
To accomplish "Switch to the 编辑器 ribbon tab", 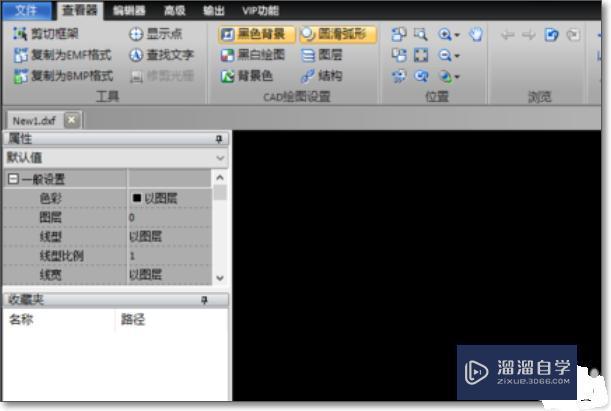I will (x=129, y=11).
